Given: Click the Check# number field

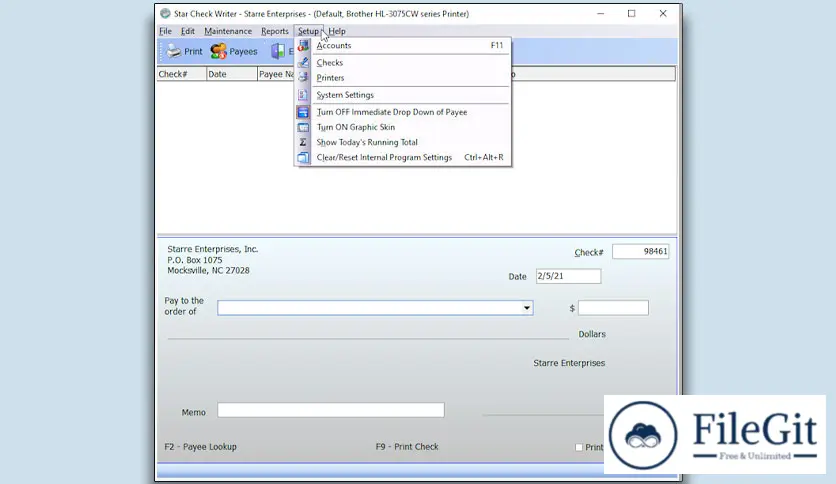Looking at the screenshot, I should coord(640,251).
